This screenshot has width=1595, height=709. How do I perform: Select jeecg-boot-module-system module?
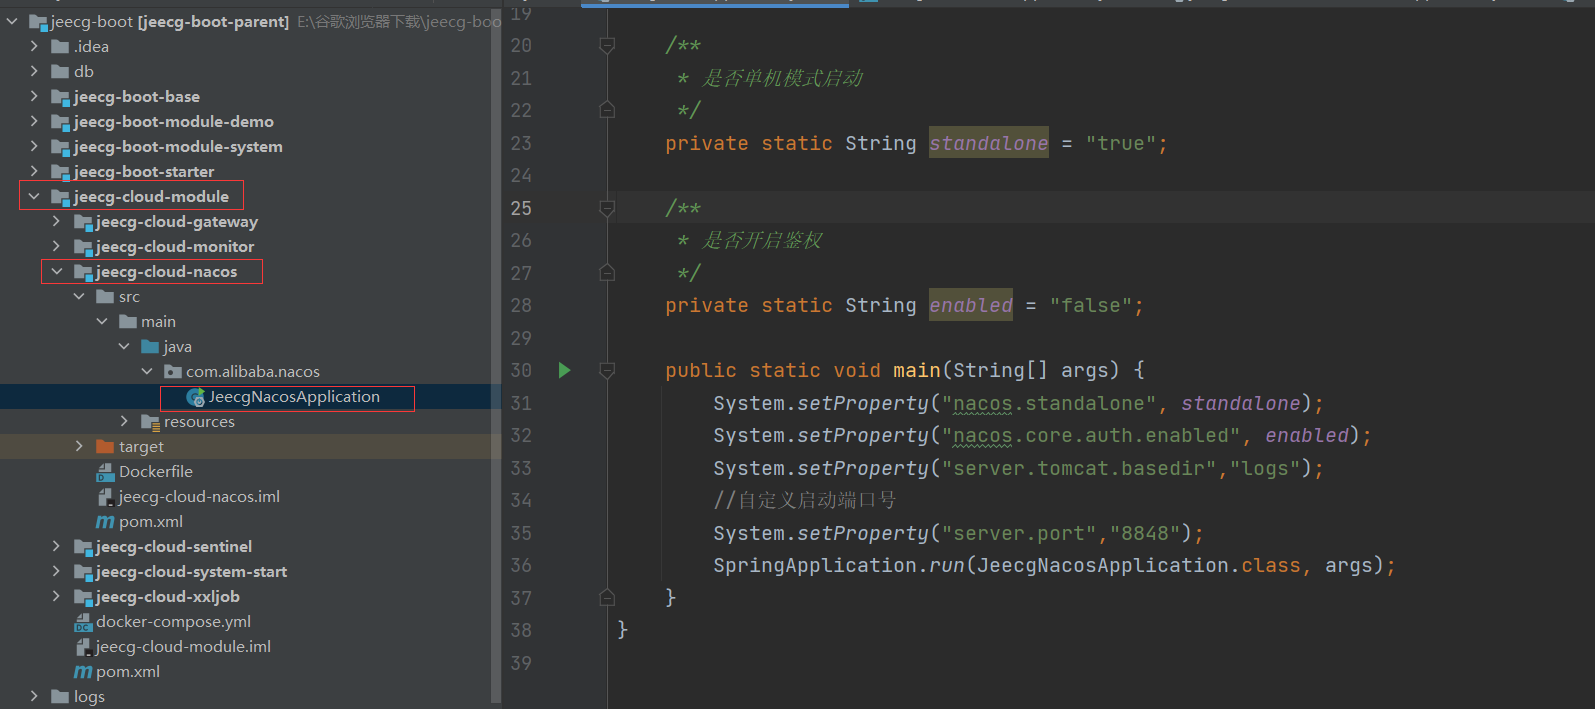pyautogui.click(x=178, y=147)
